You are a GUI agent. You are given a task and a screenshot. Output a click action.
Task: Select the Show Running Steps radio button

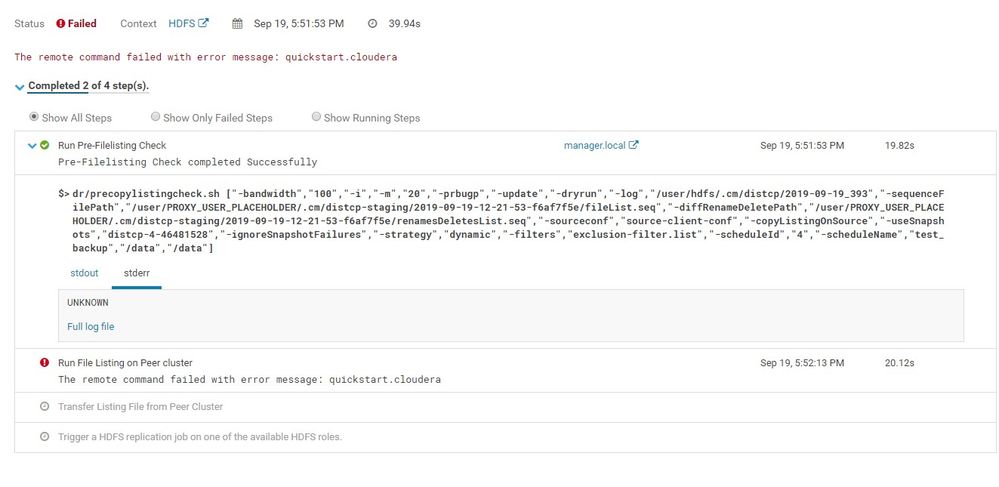(316, 117)
